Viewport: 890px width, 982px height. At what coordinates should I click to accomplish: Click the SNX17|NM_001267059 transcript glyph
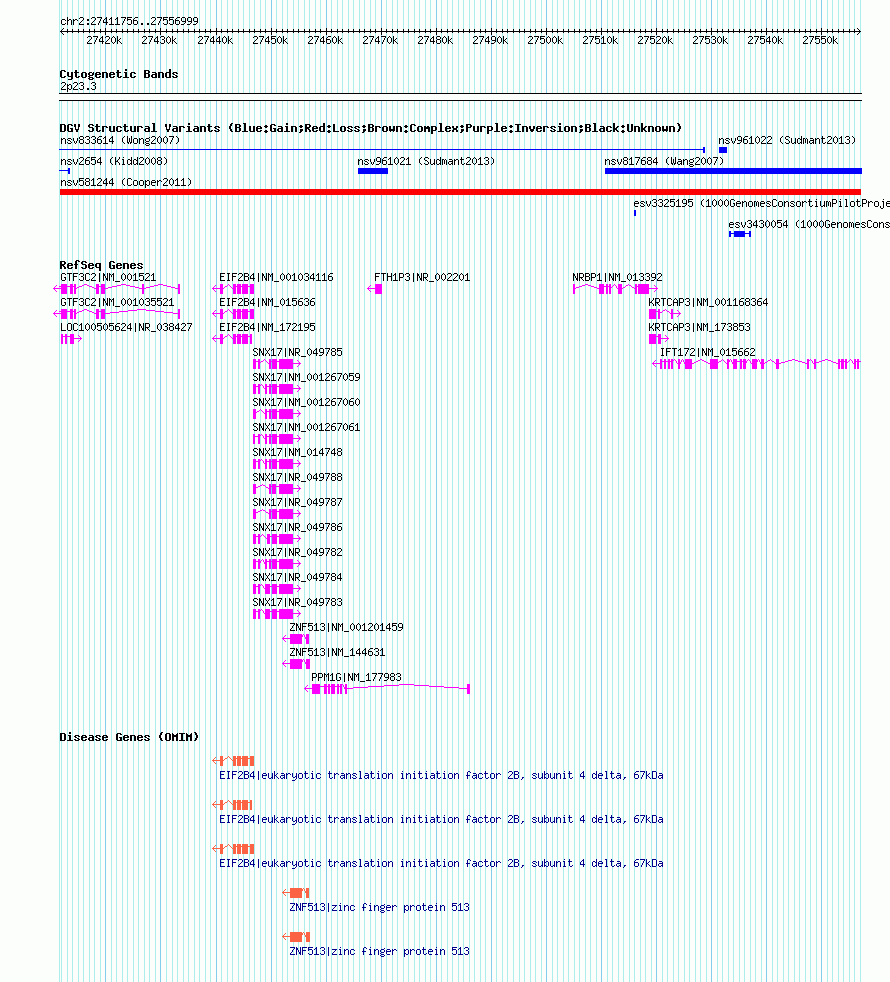coord(276,389)
